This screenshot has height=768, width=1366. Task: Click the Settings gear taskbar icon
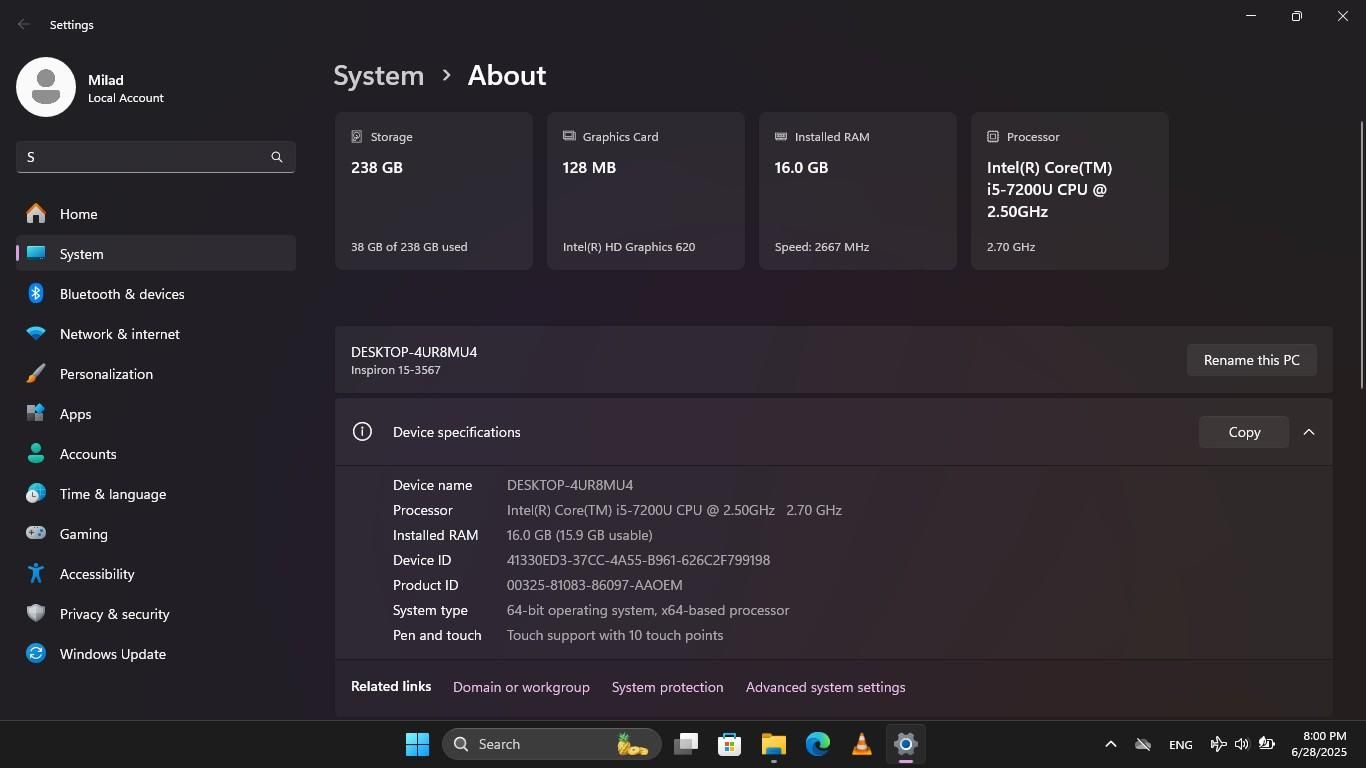[x=906, y=744]
